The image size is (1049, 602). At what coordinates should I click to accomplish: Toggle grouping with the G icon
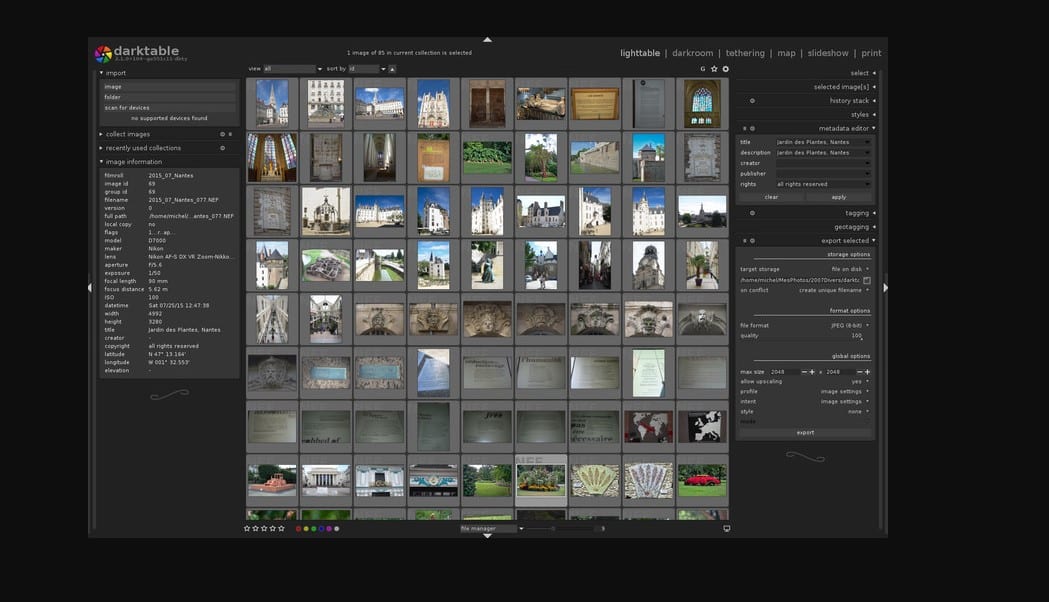tap(702, 69)
